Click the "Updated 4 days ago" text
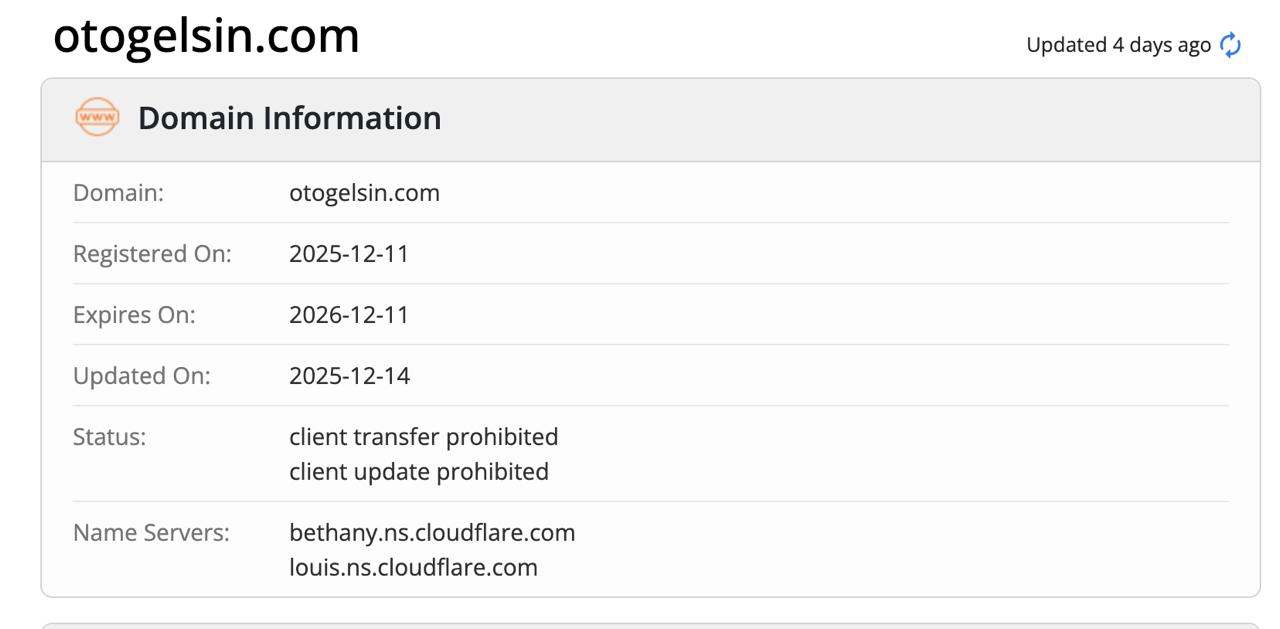Screen dimensions: 1280x629 click(x=1118, y=45)
